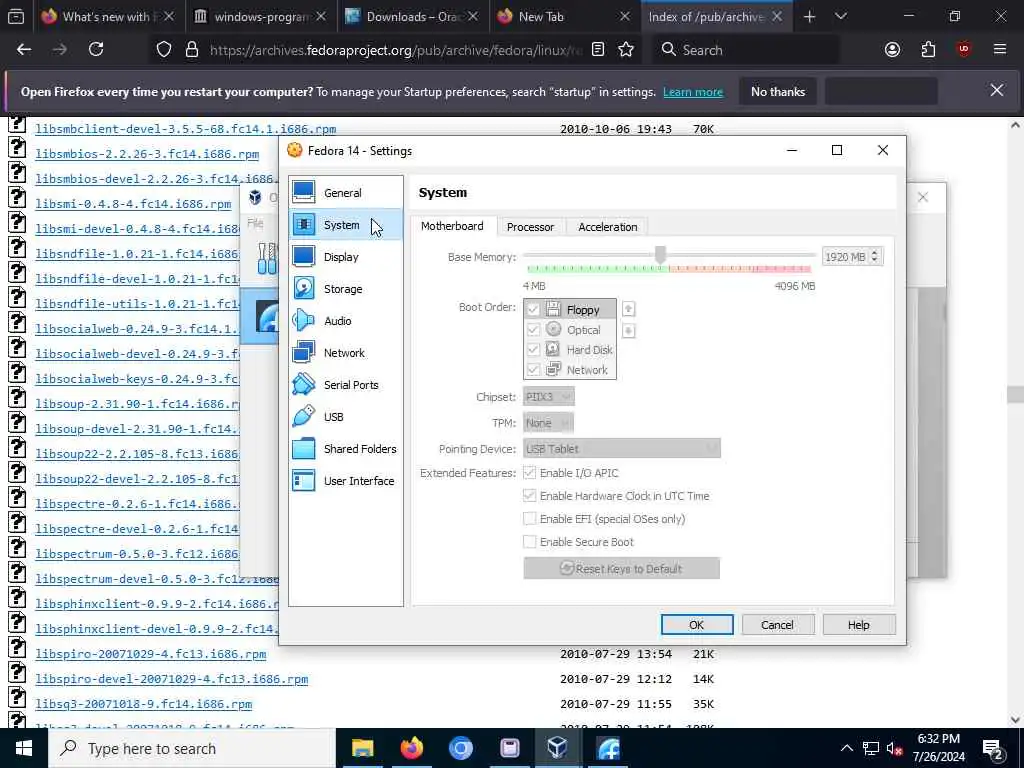Bookmark this page with the star icon
Screen dimensions: 1024x768
point(626,50)
